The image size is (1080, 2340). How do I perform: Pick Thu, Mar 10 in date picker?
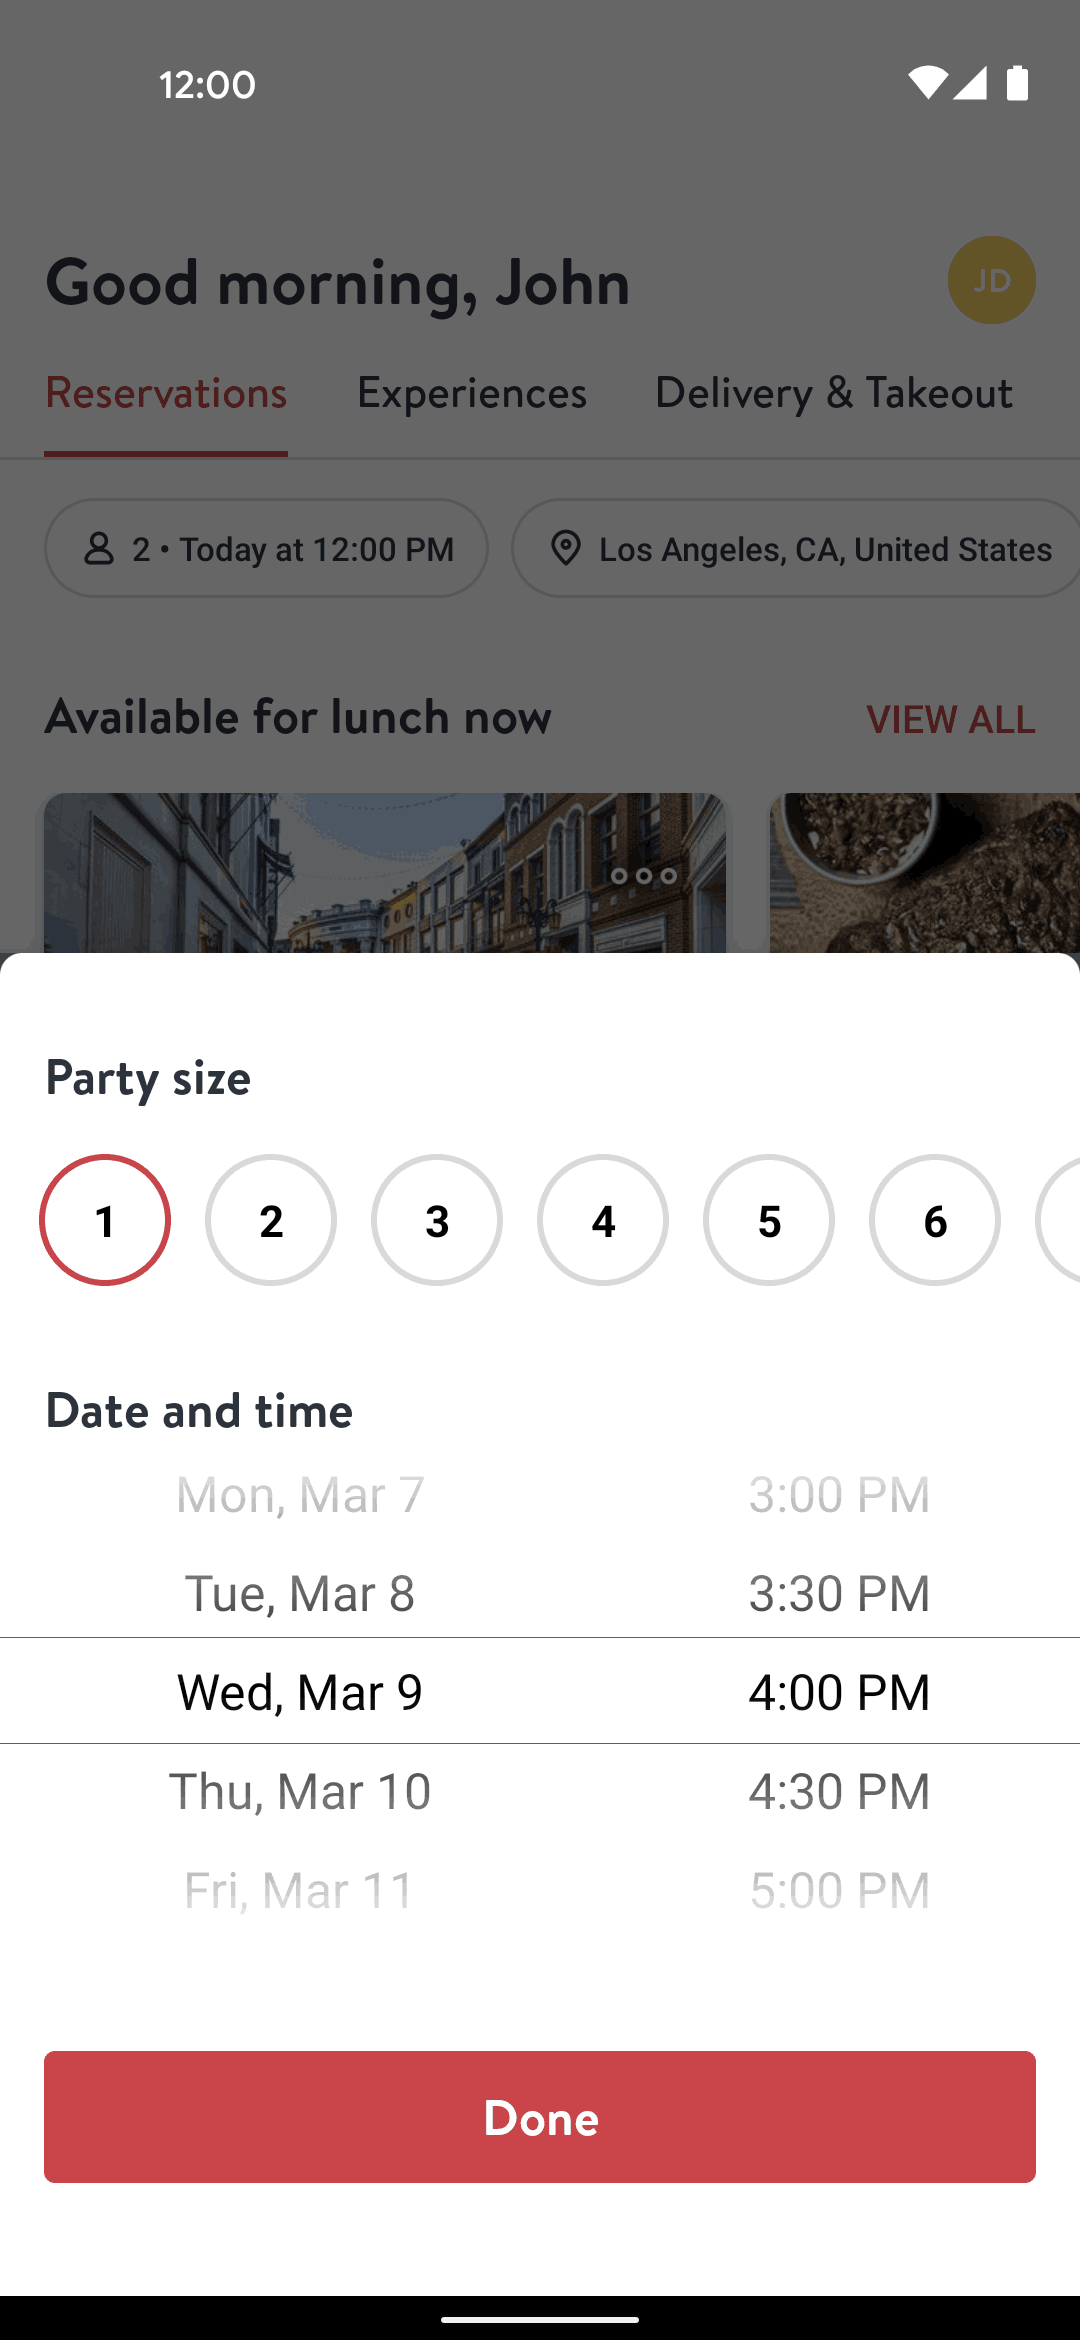tap(300, 1791)
